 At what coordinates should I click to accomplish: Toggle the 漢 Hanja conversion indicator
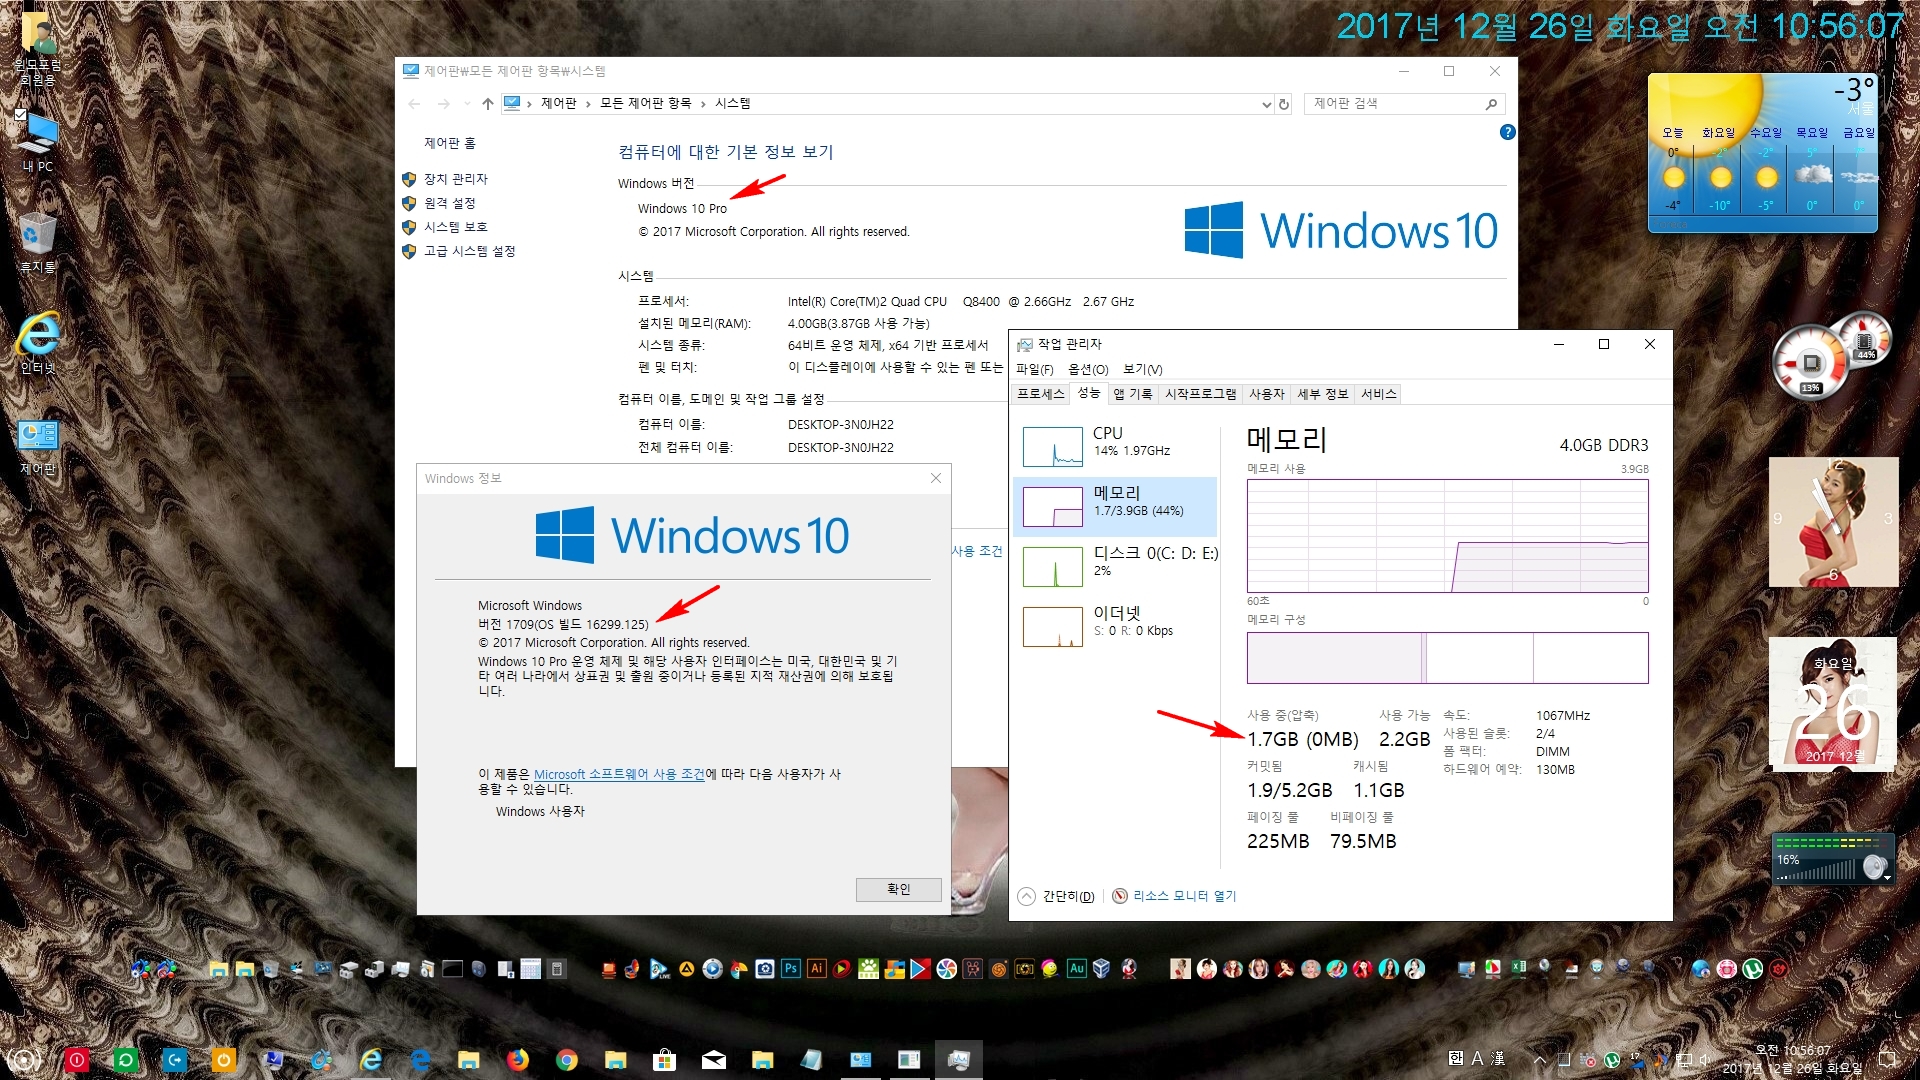click(x=1497, y=1058)
